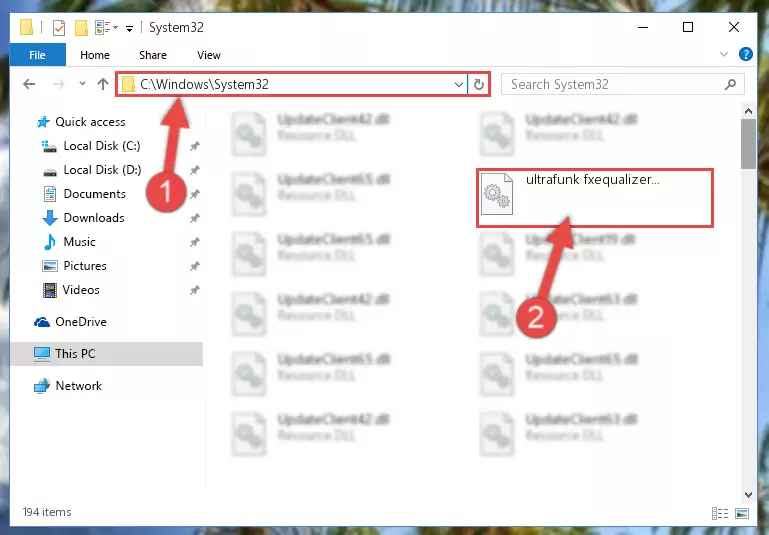Click the 194 items status text

[47, 512]
